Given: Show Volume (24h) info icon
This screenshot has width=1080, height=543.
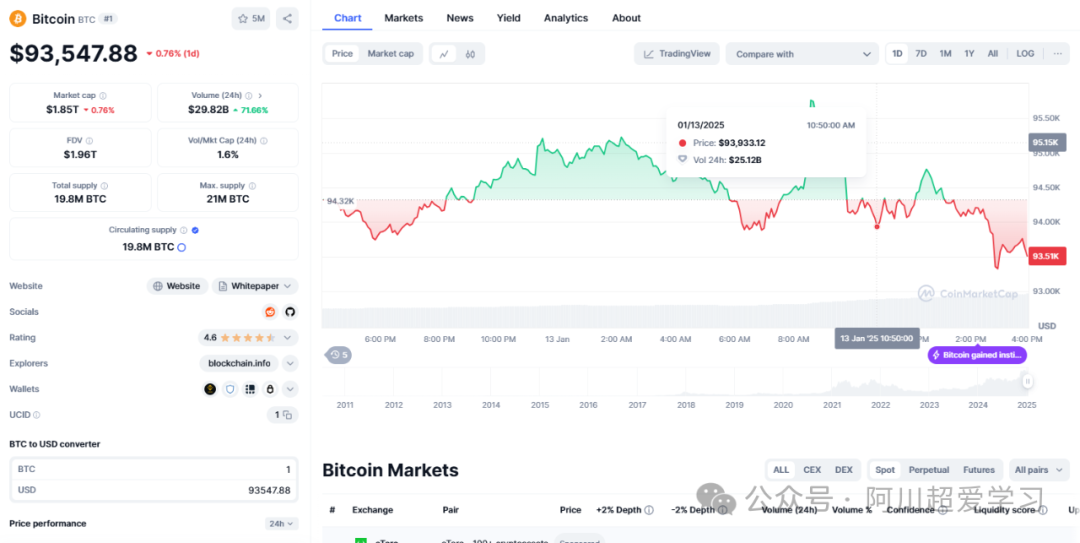Looking at the screenshot, I should (x=249, y=96).
